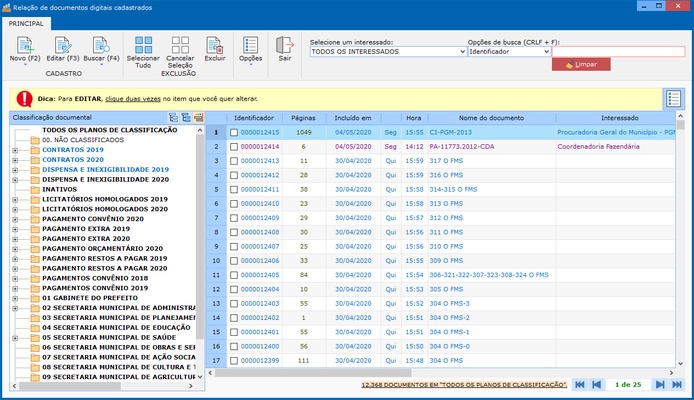Jump to the last page of results
The width and height of the screenshot is (694, 400).
click(x=677, y=385)
